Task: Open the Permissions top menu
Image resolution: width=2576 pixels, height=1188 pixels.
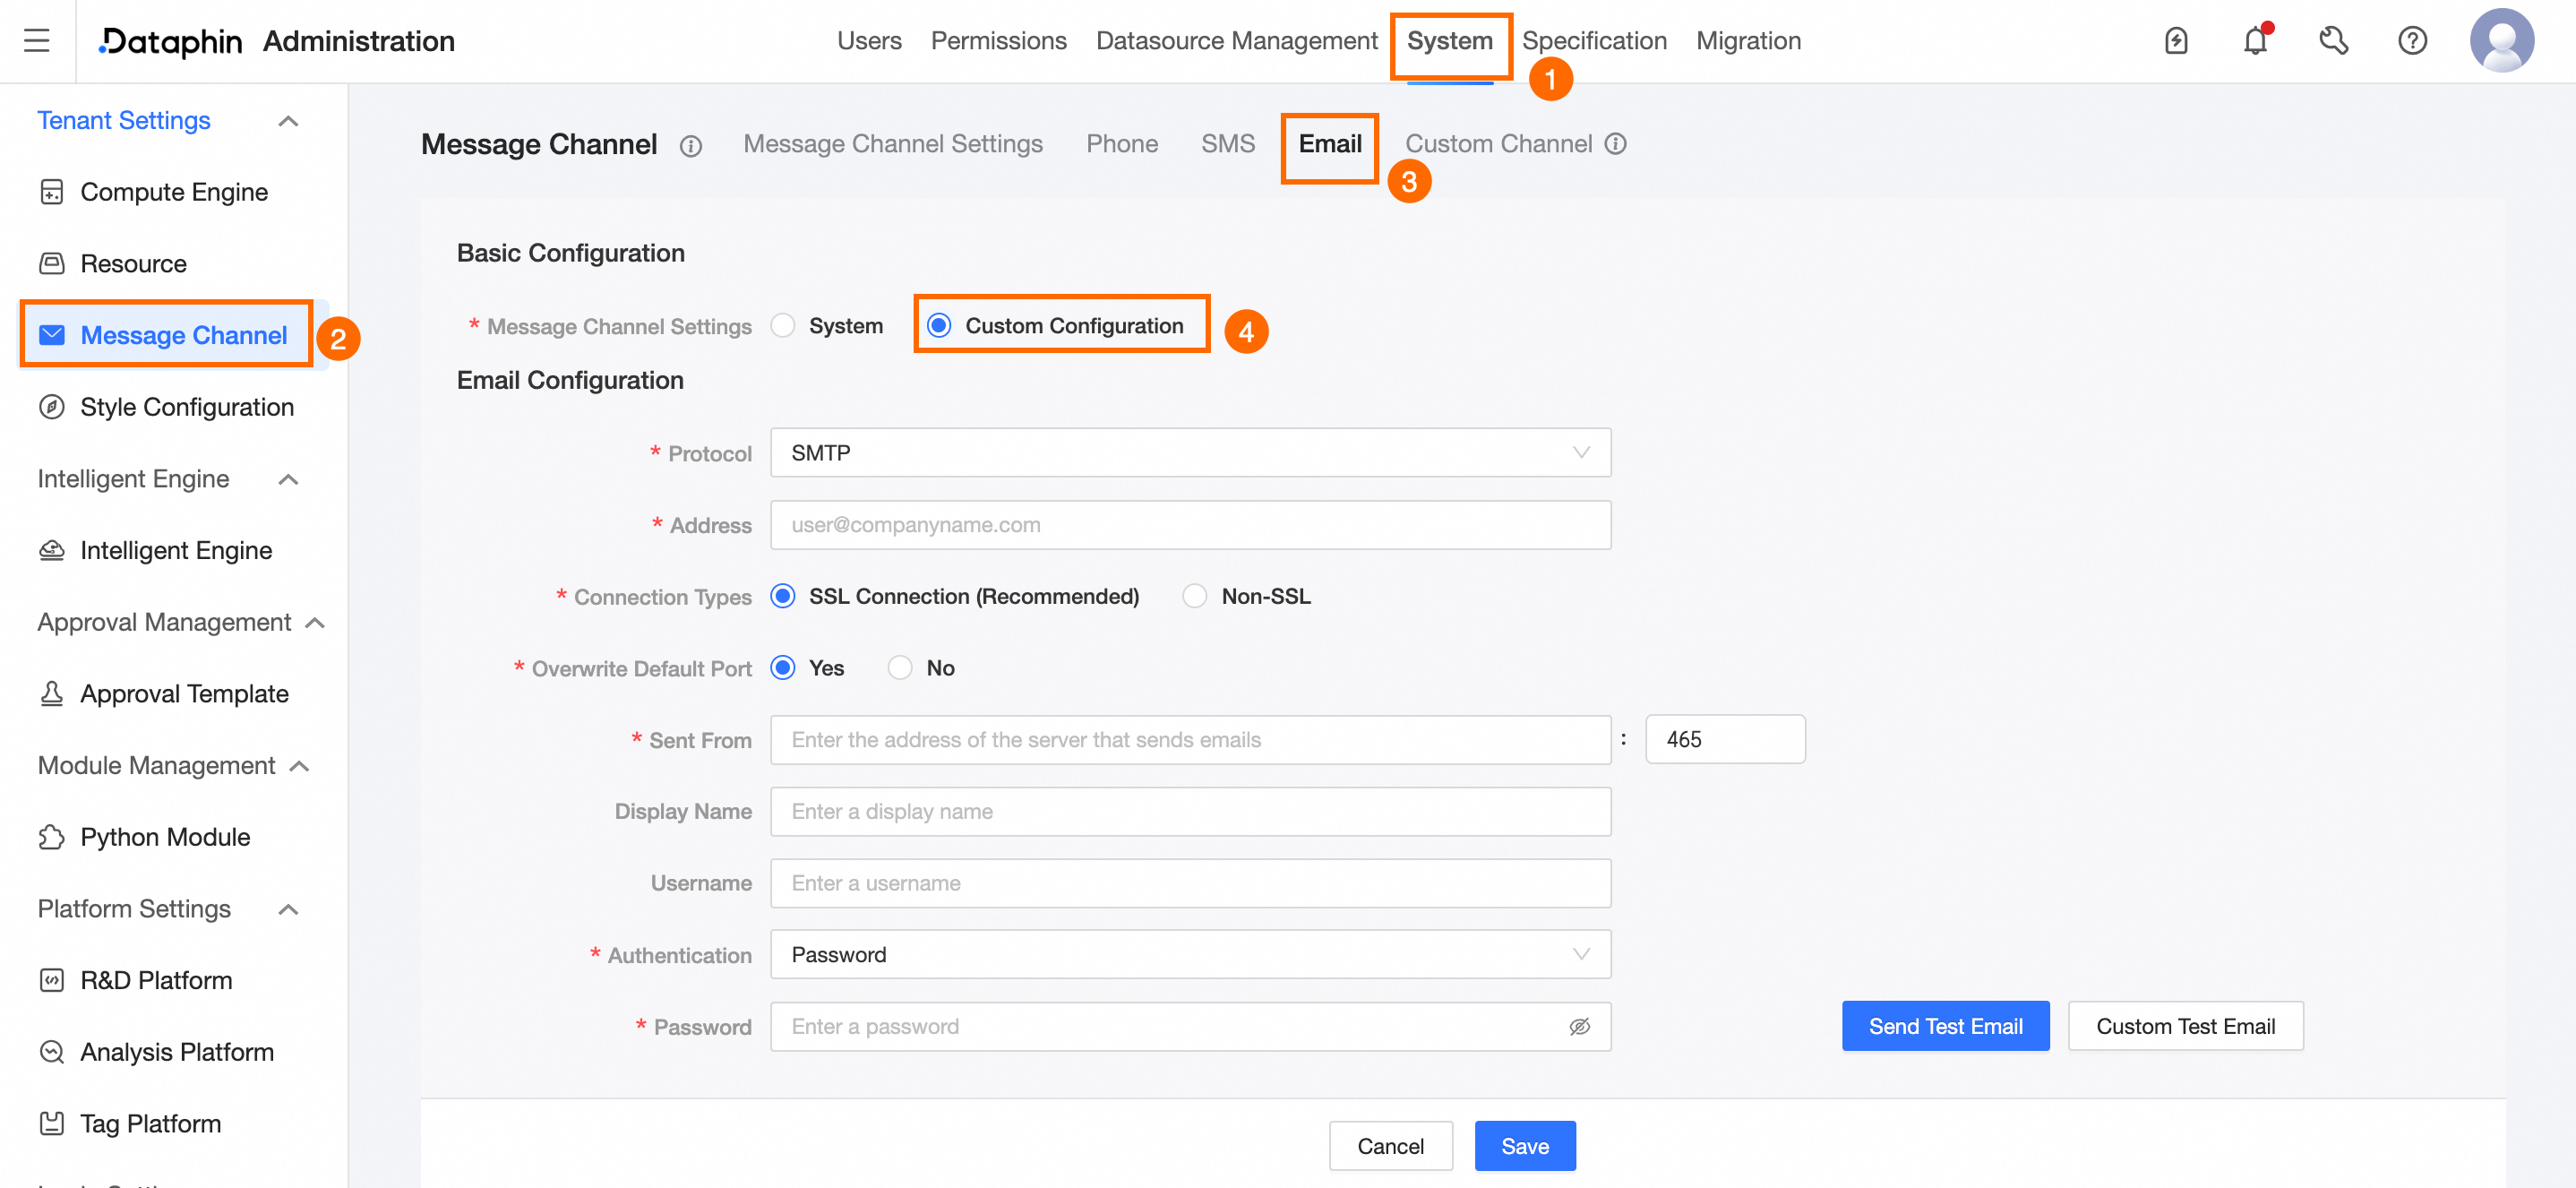Action: pyautogui.click(x=998, y=41)
